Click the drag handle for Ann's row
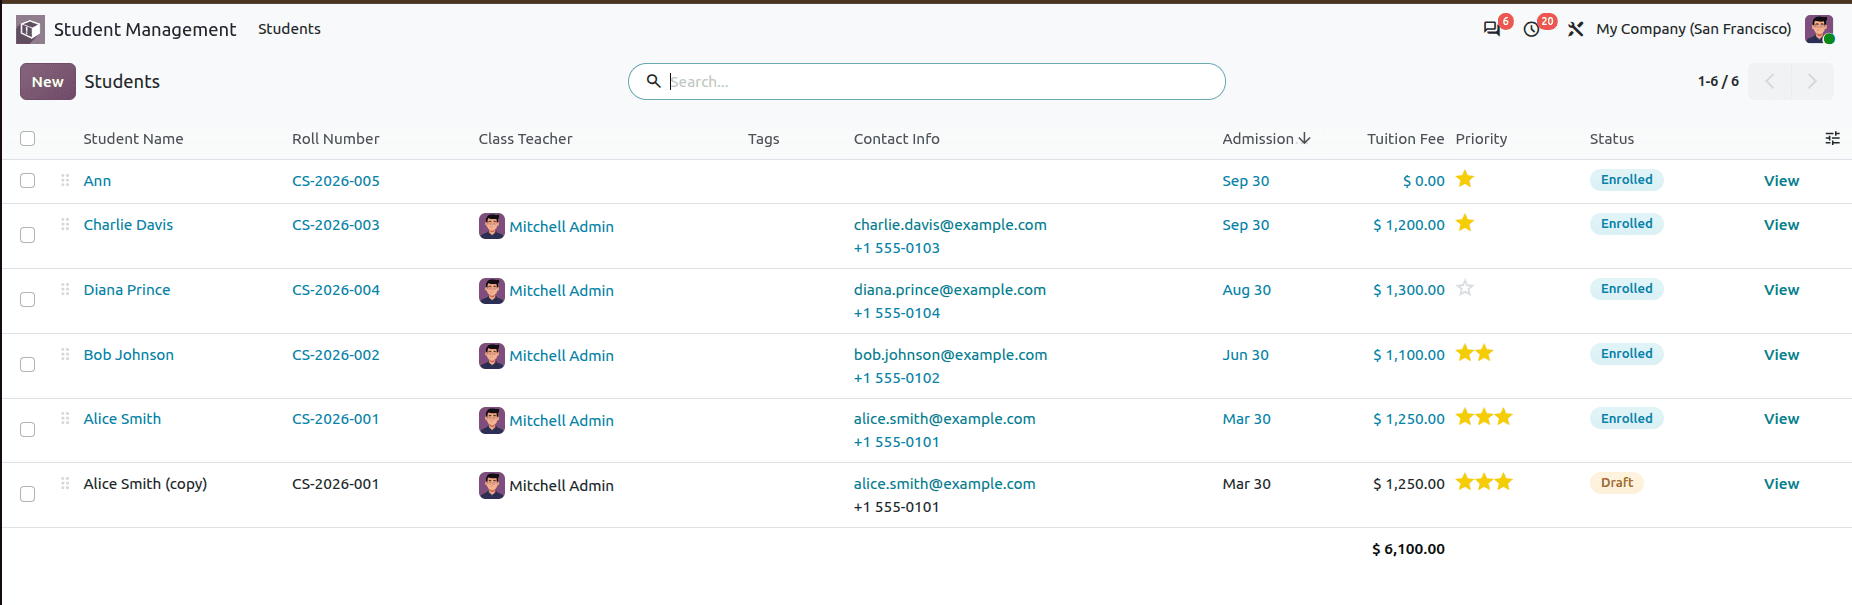Image resolution: width=1852 pixels, height=605 pixels. click(65, 180)
